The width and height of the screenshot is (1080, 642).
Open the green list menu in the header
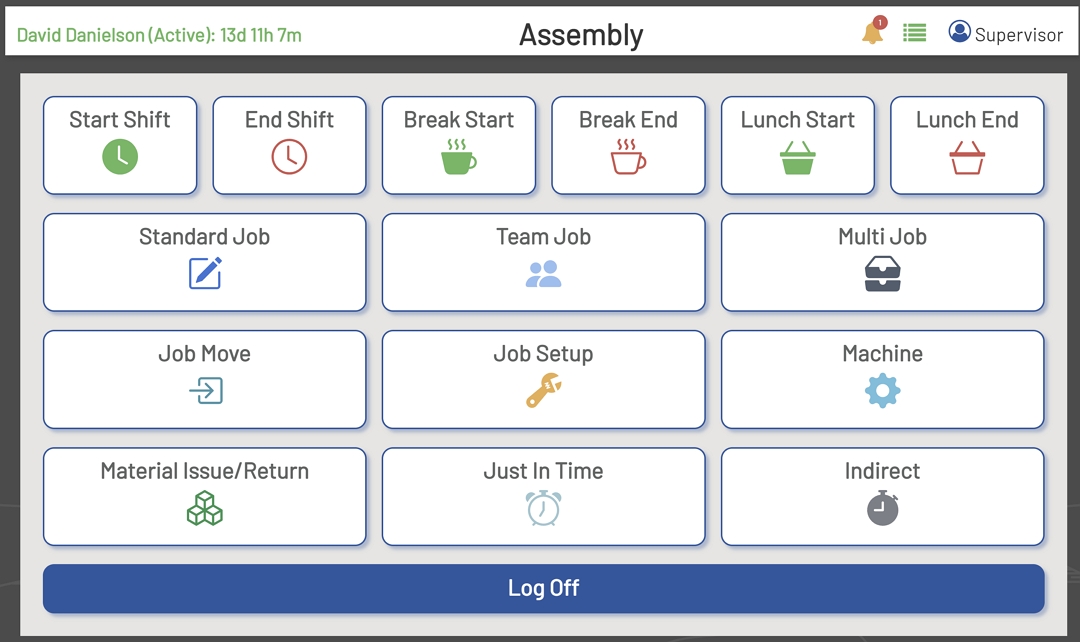pyautogui.click(x=913, y=31)
